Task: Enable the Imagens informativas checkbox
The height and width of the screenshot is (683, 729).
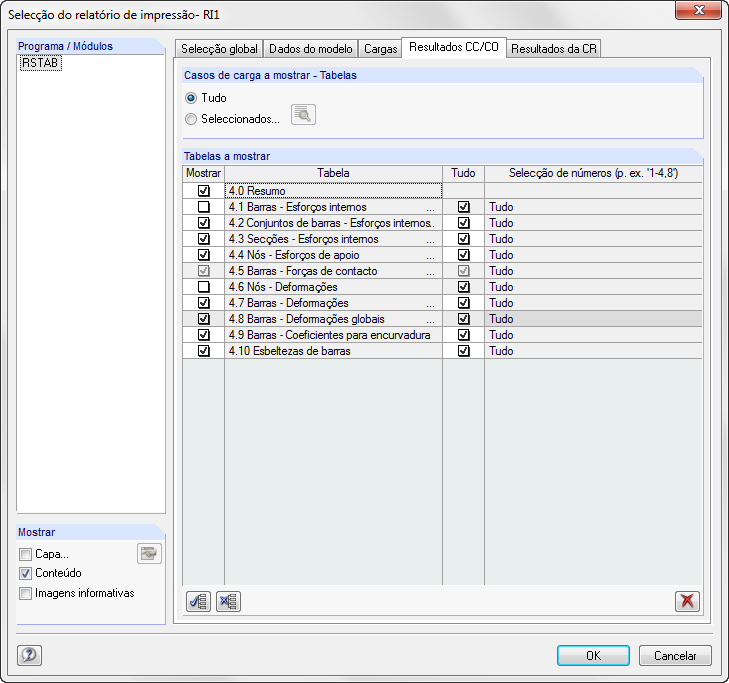Action: point(26,593)
